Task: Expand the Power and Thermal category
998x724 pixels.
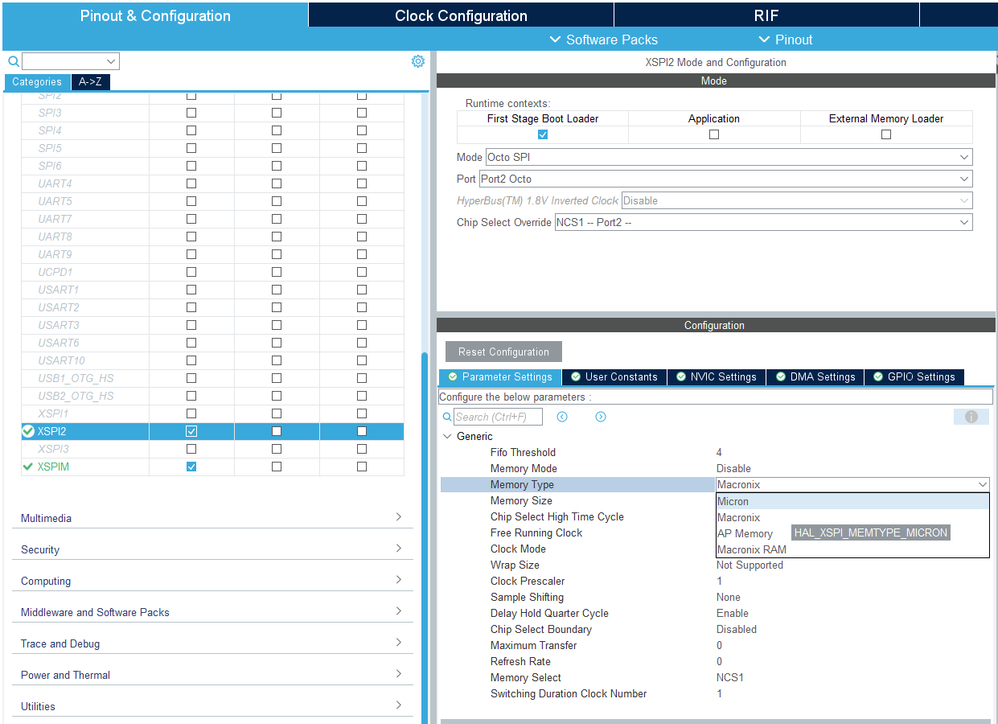Action: click(x=212, y=674)
